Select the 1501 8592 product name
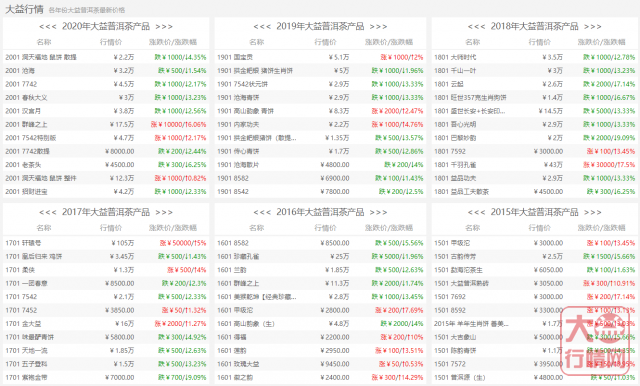Image resolution: width=640 pixels, height=386 pixels. point(450,311)
